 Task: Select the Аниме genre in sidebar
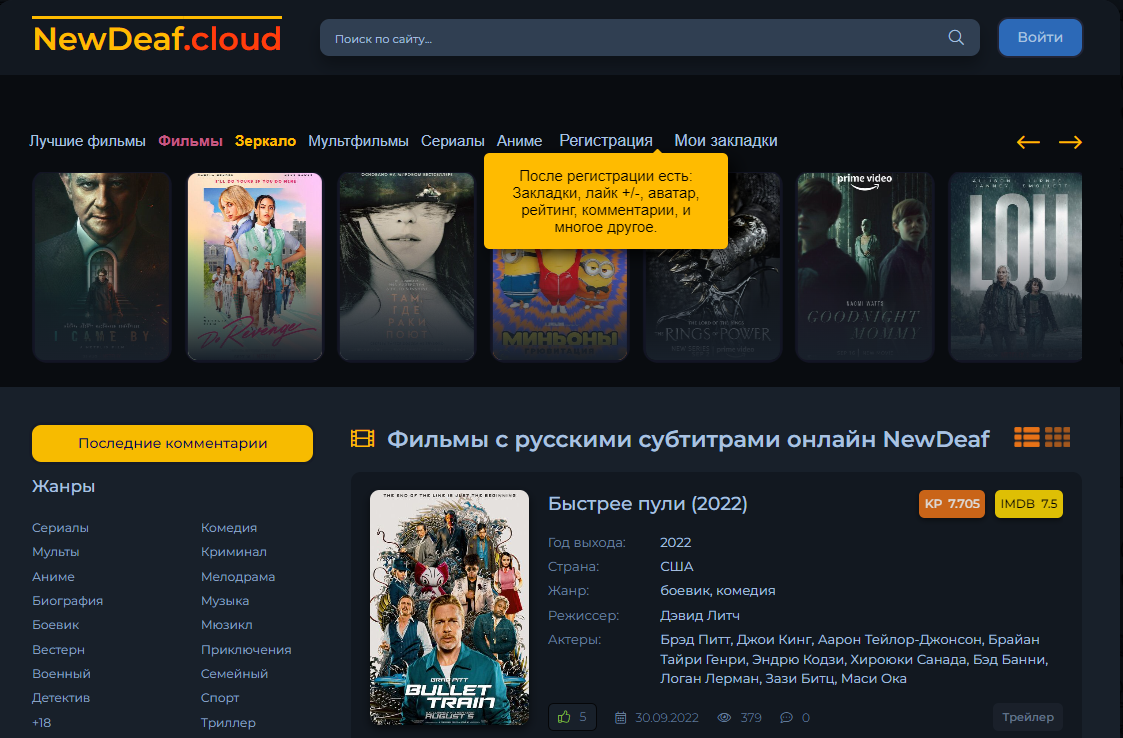click(x=53, y=576)
